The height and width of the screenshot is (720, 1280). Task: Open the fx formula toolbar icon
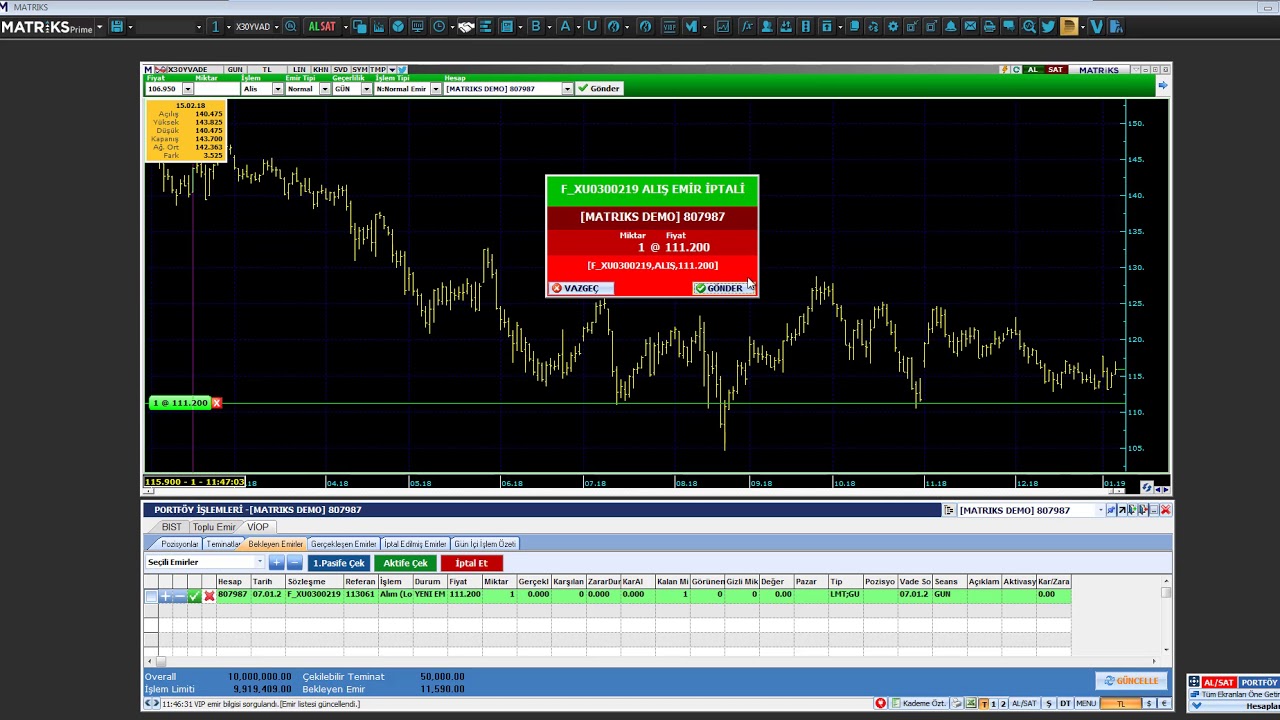pyautogui.click(x=746, y=27)
